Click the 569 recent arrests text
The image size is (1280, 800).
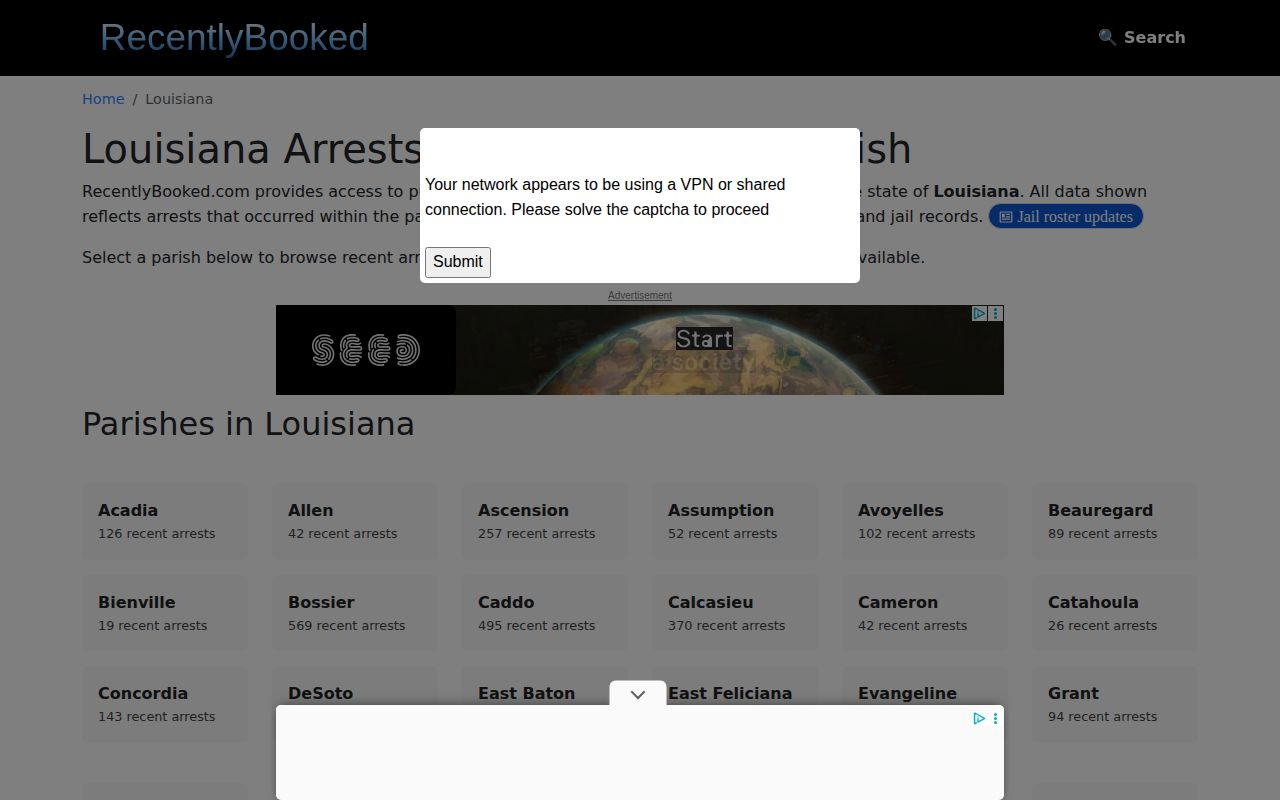346,625
